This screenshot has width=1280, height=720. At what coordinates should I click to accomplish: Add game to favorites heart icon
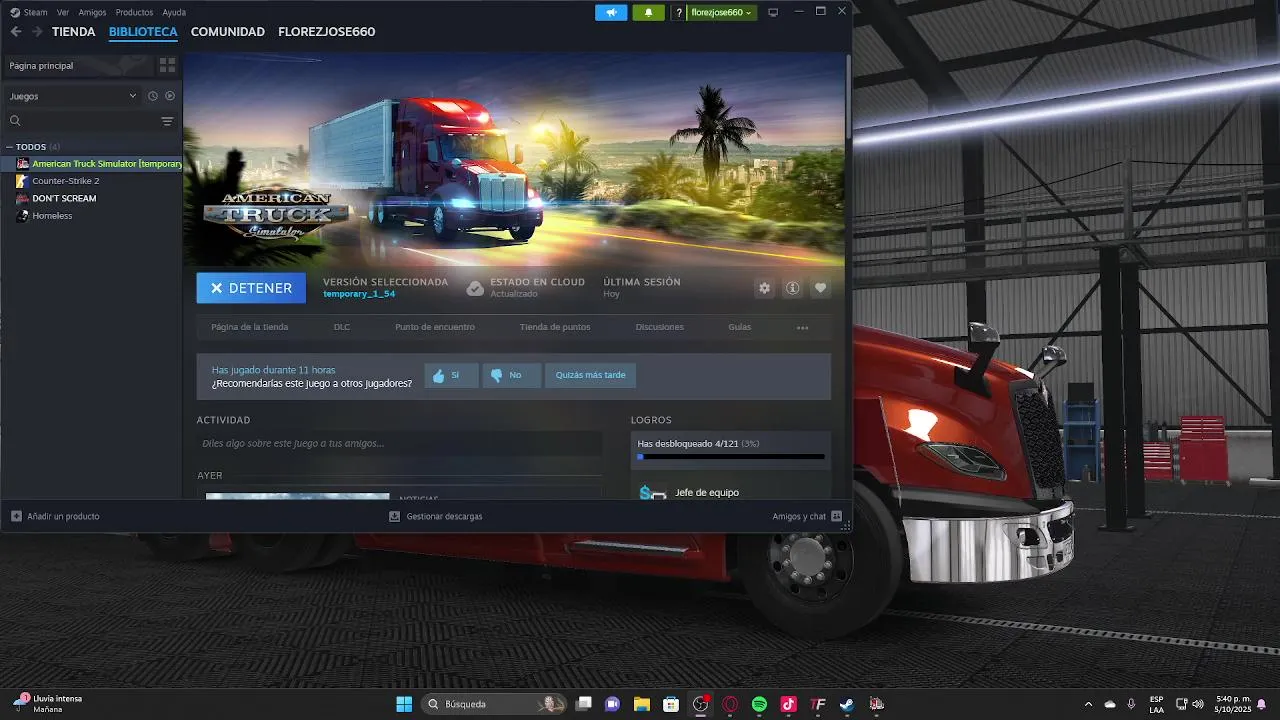[x=820, y=288]
